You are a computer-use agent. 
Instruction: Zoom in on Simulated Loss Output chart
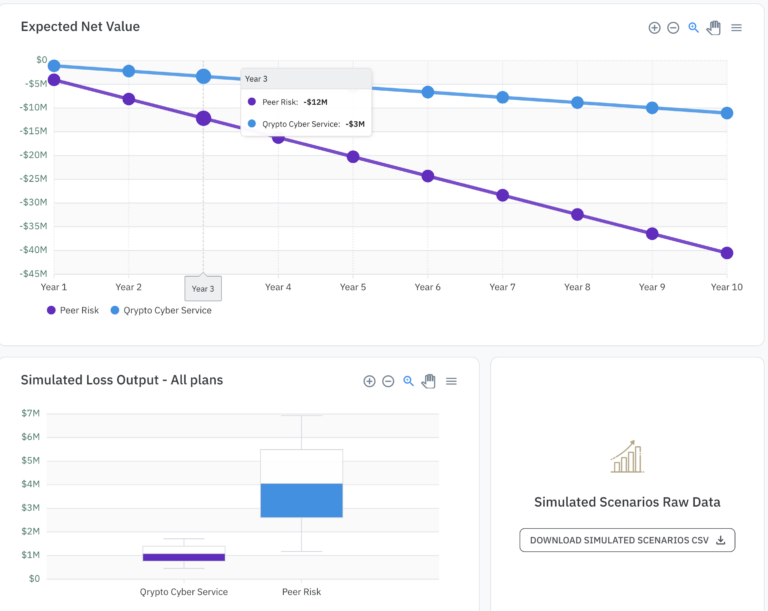(369, 381)
